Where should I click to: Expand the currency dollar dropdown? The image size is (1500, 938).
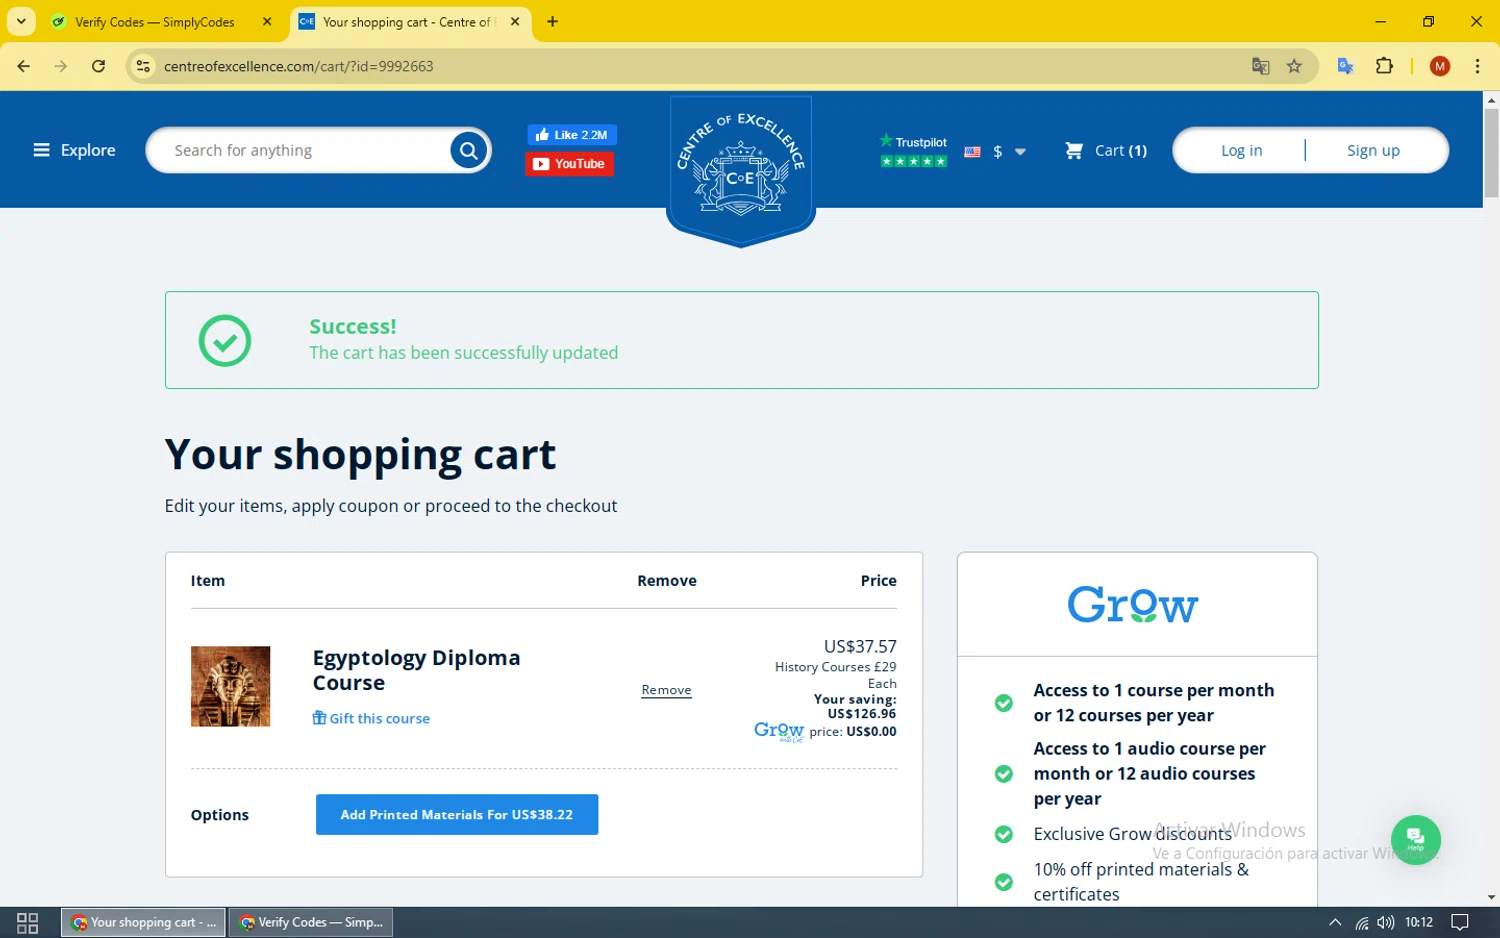point(995,152)
